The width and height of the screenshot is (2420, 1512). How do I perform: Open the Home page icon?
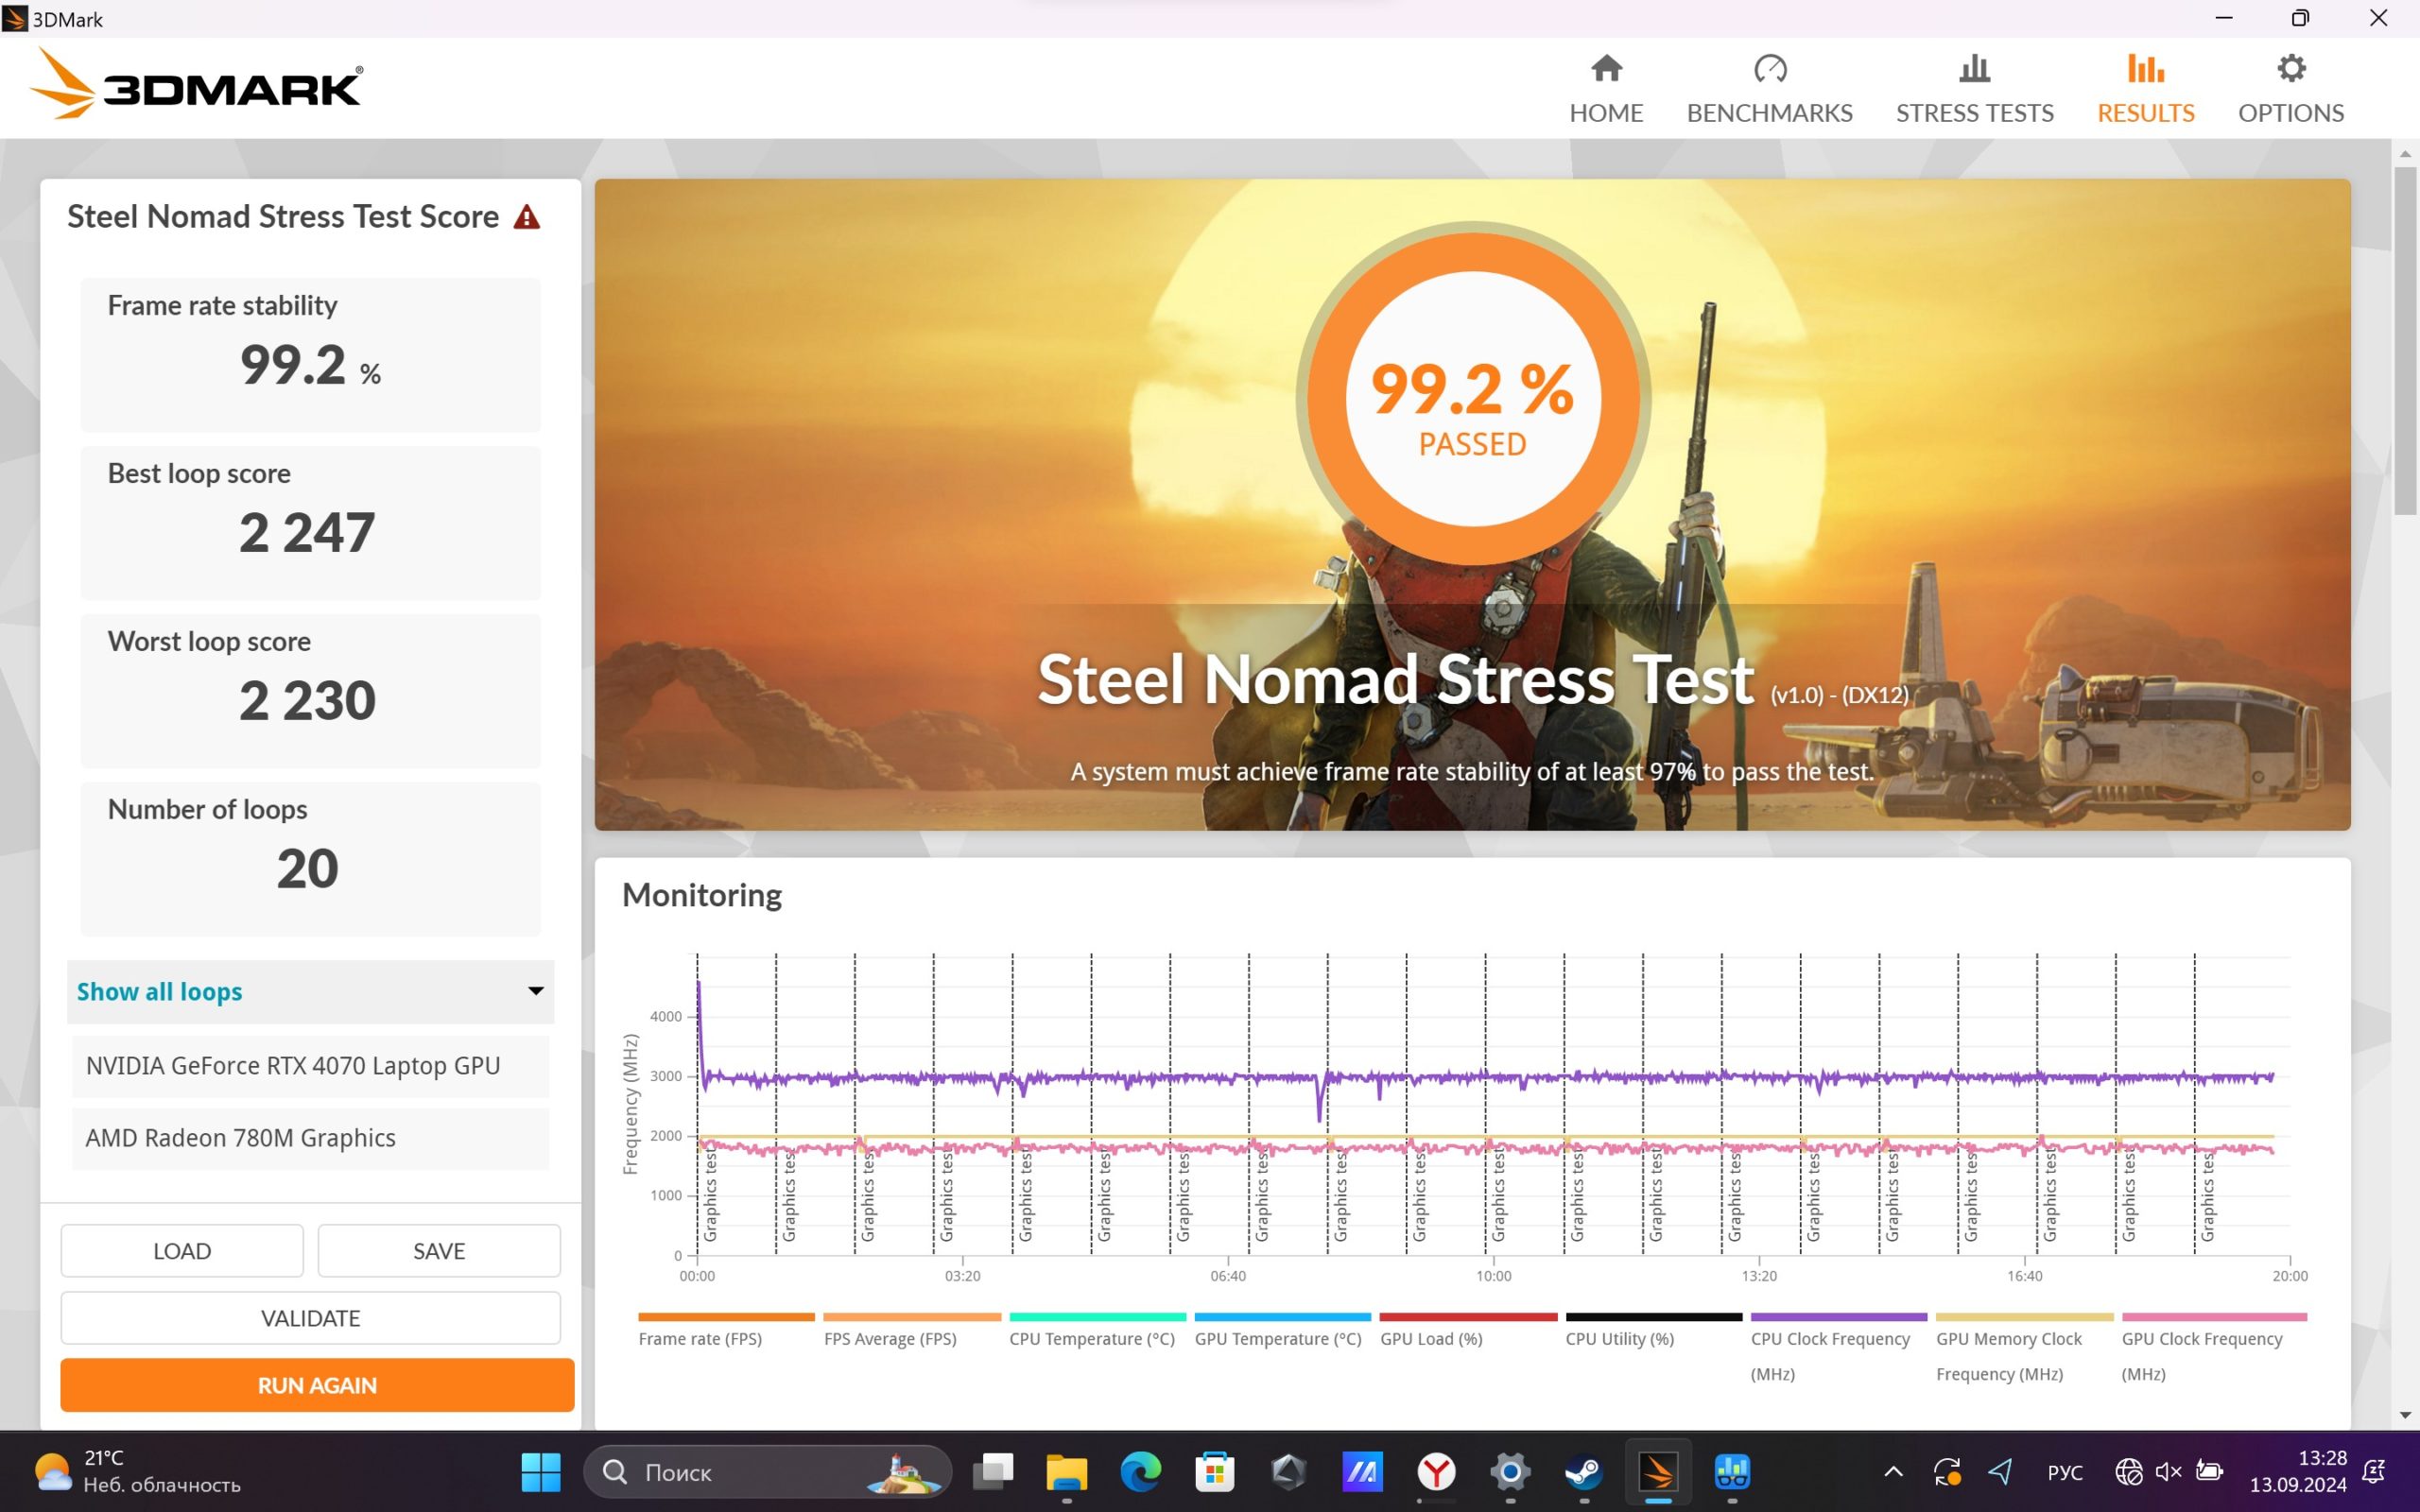click(x=1606, y=68)
